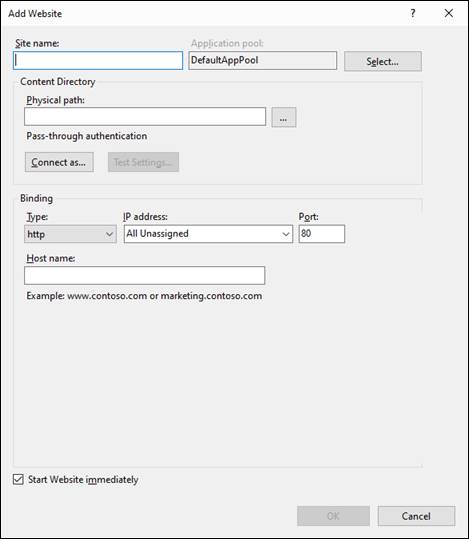
Task: Open the Type dropdown set to http
Action: pos(70,234)
